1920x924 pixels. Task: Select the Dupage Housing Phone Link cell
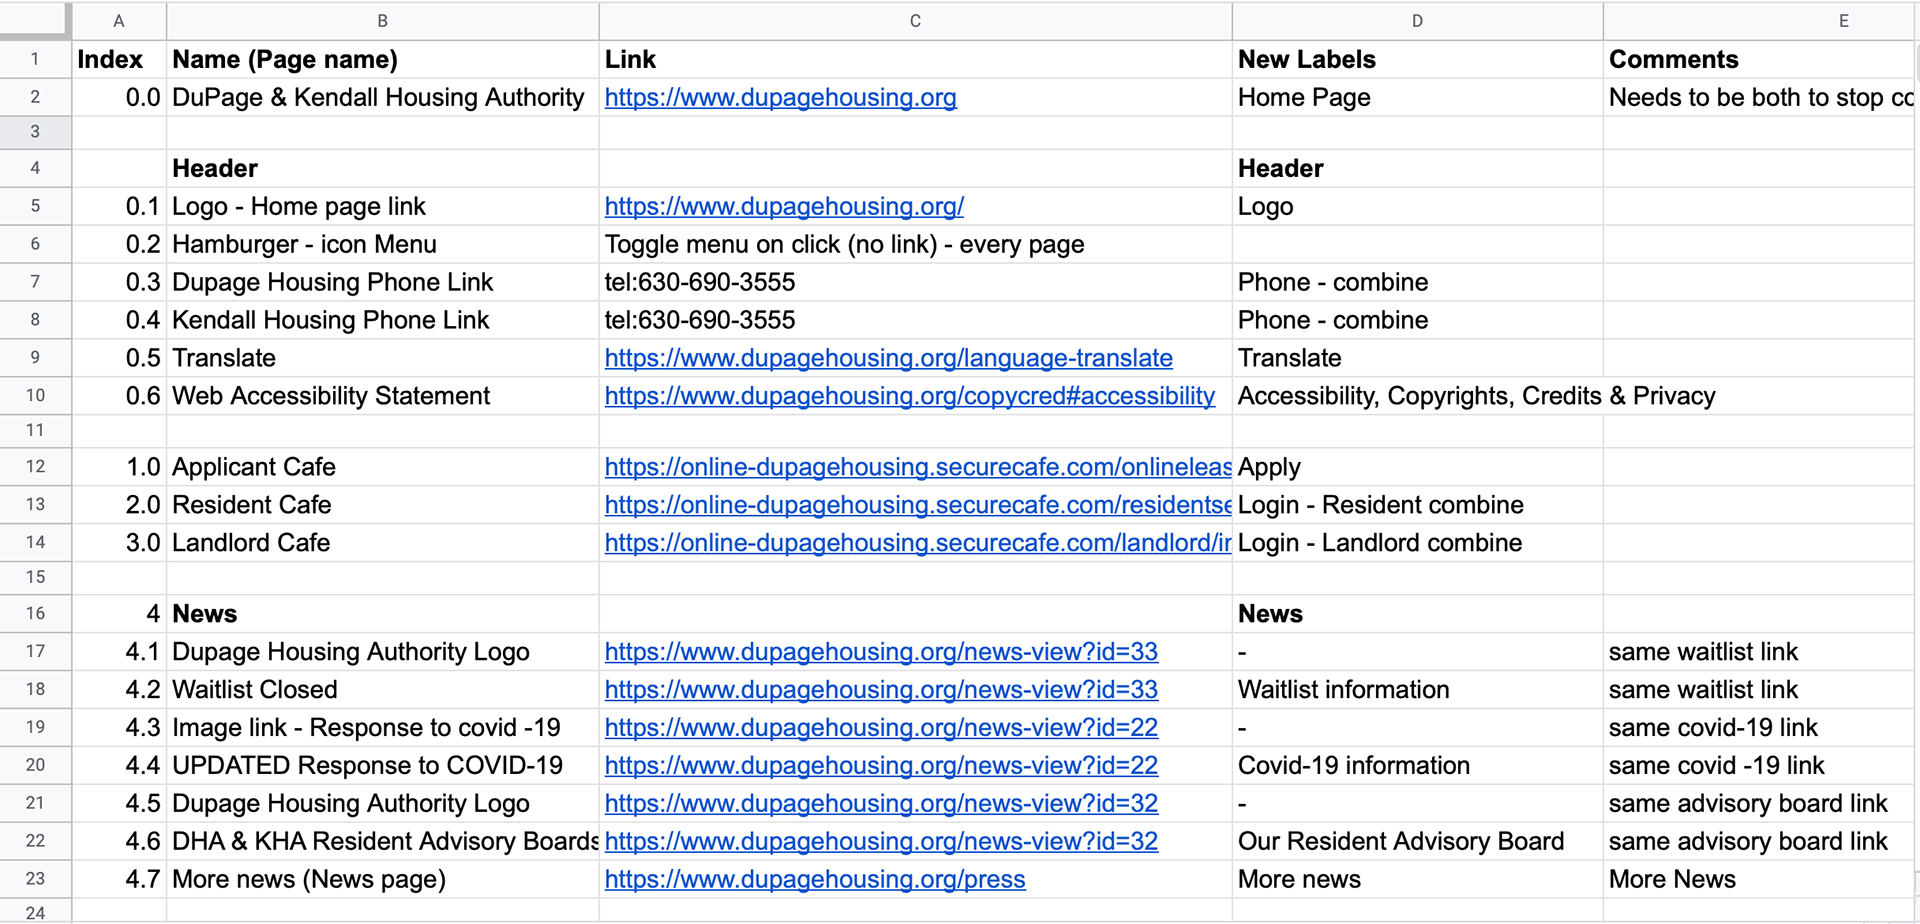point(383,283)
